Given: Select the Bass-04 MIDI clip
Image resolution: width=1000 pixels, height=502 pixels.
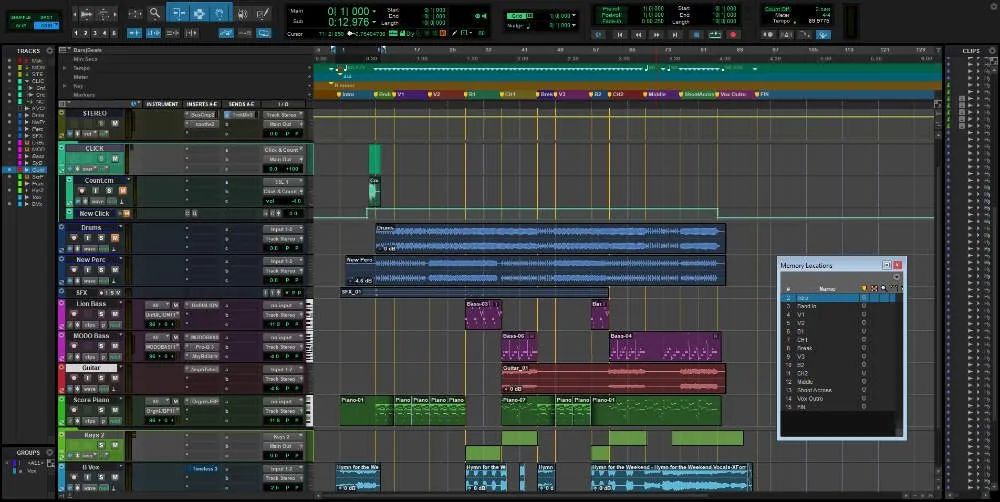Looking at the screenshot, I should pos(665,346).
